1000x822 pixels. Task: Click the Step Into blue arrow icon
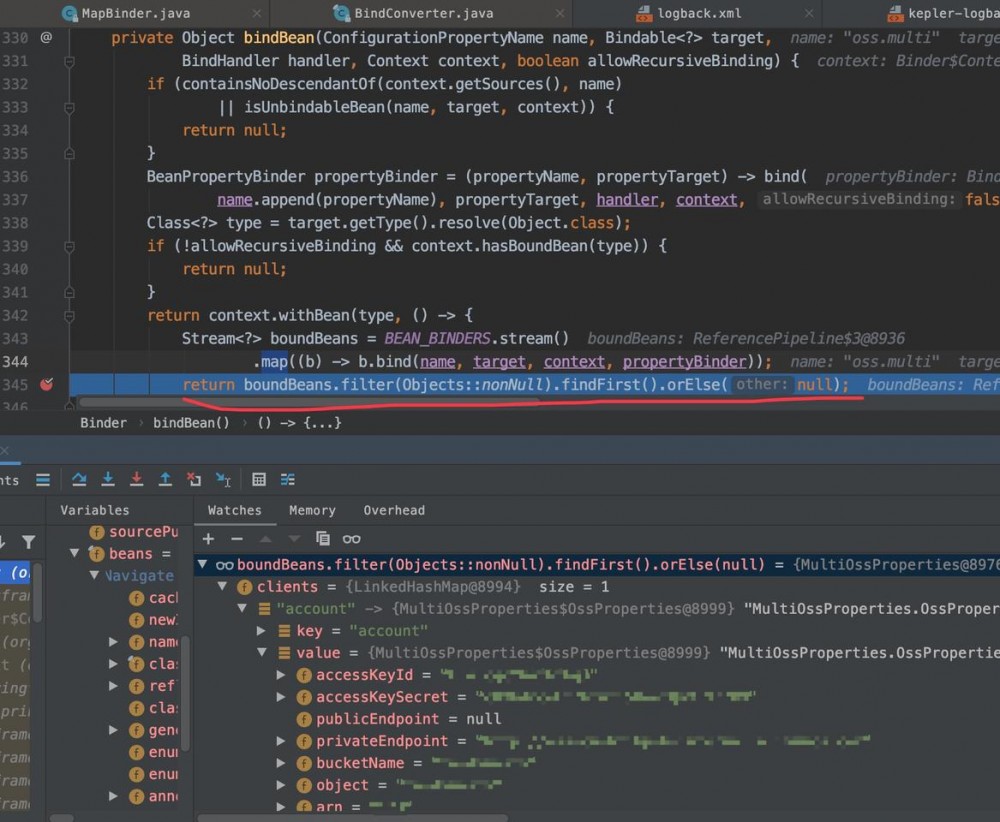[108, 480]
